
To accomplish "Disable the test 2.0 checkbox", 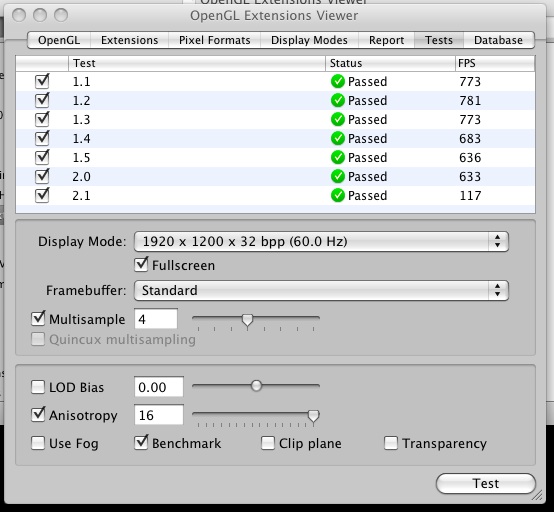I will pos(42,176).
